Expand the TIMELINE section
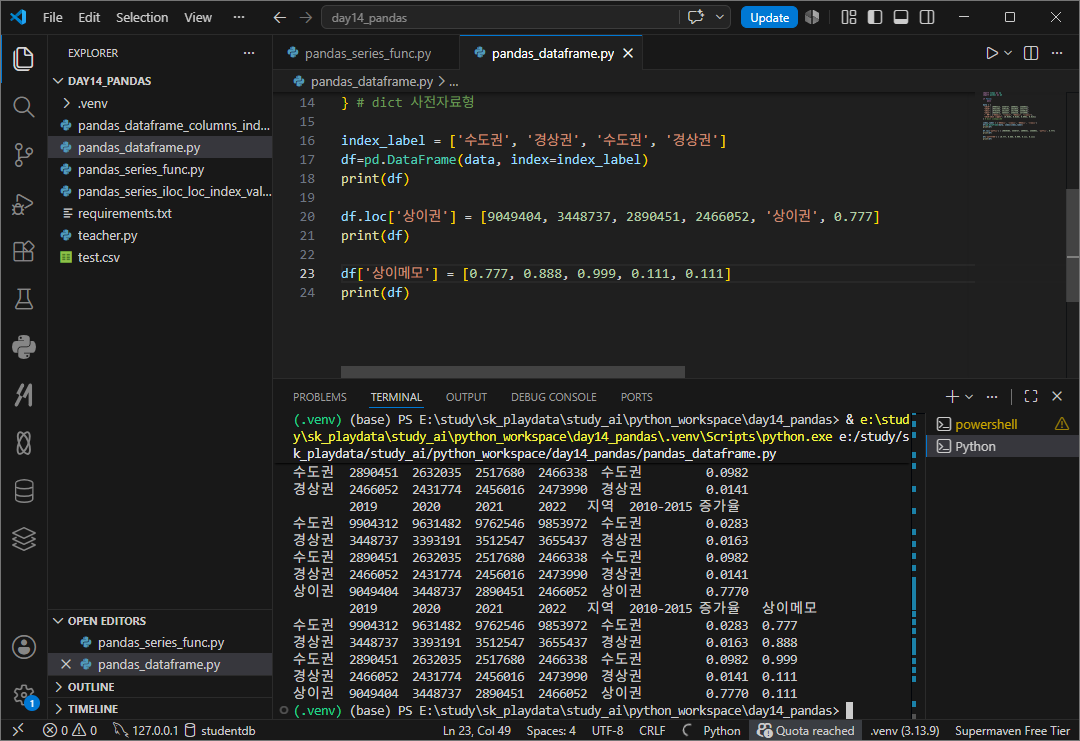Viewport: 1080px width, 741px height. pos(160,709)
